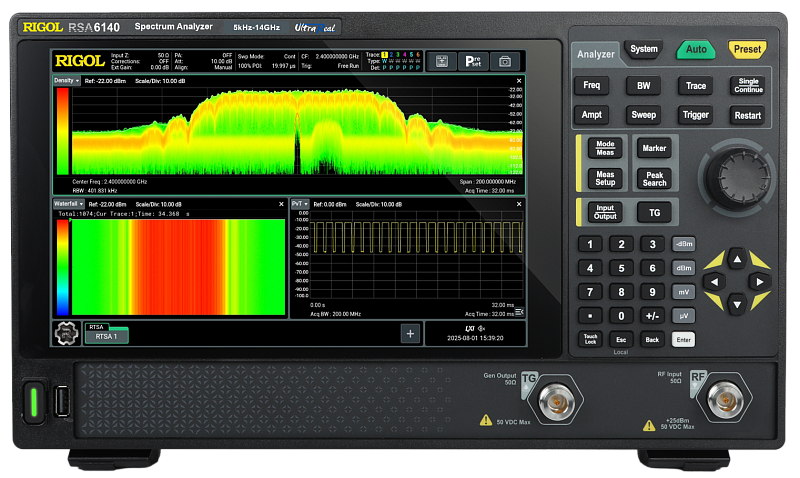Screen dimensions: 800x478
Task: Tap the Acq BW 200.00 MHz readout
Action: (335, 314)
